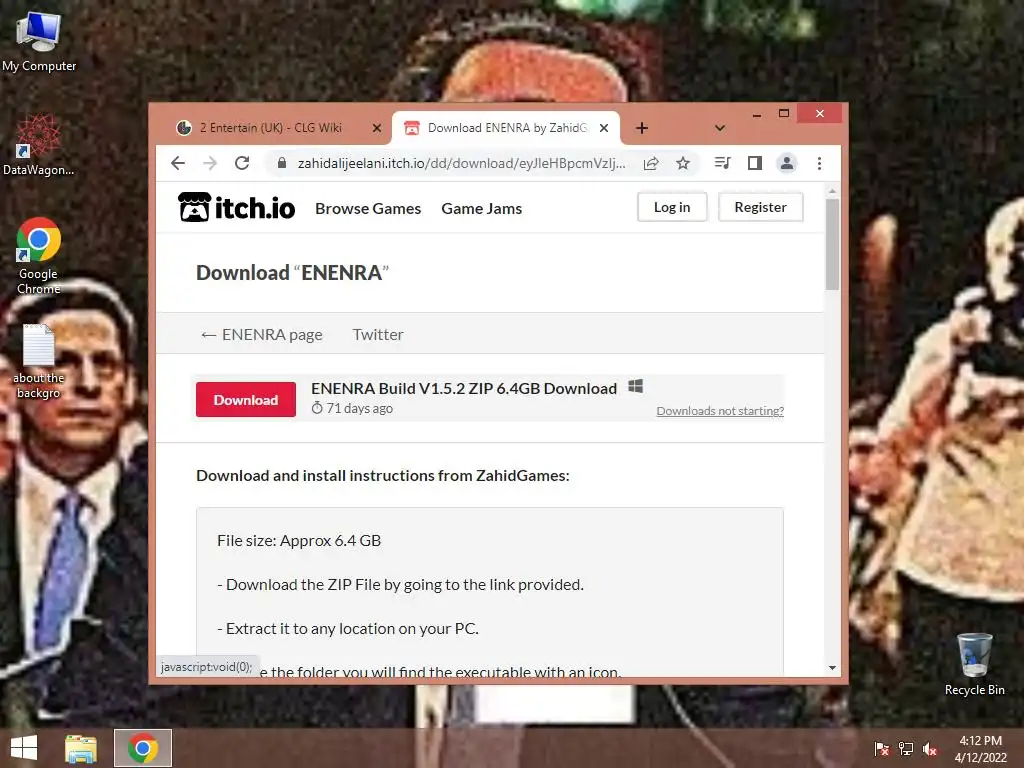Click Downloads not starting link

(720, 411)
